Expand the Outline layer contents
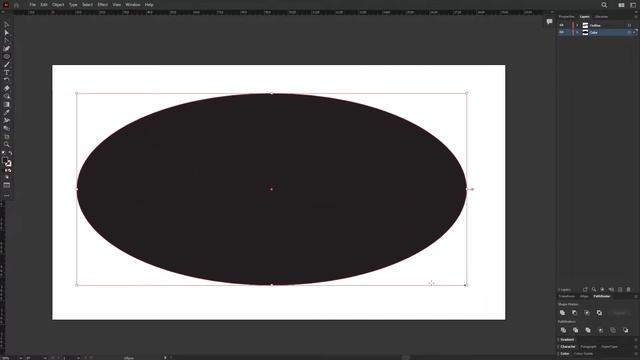 click(577, 25)
